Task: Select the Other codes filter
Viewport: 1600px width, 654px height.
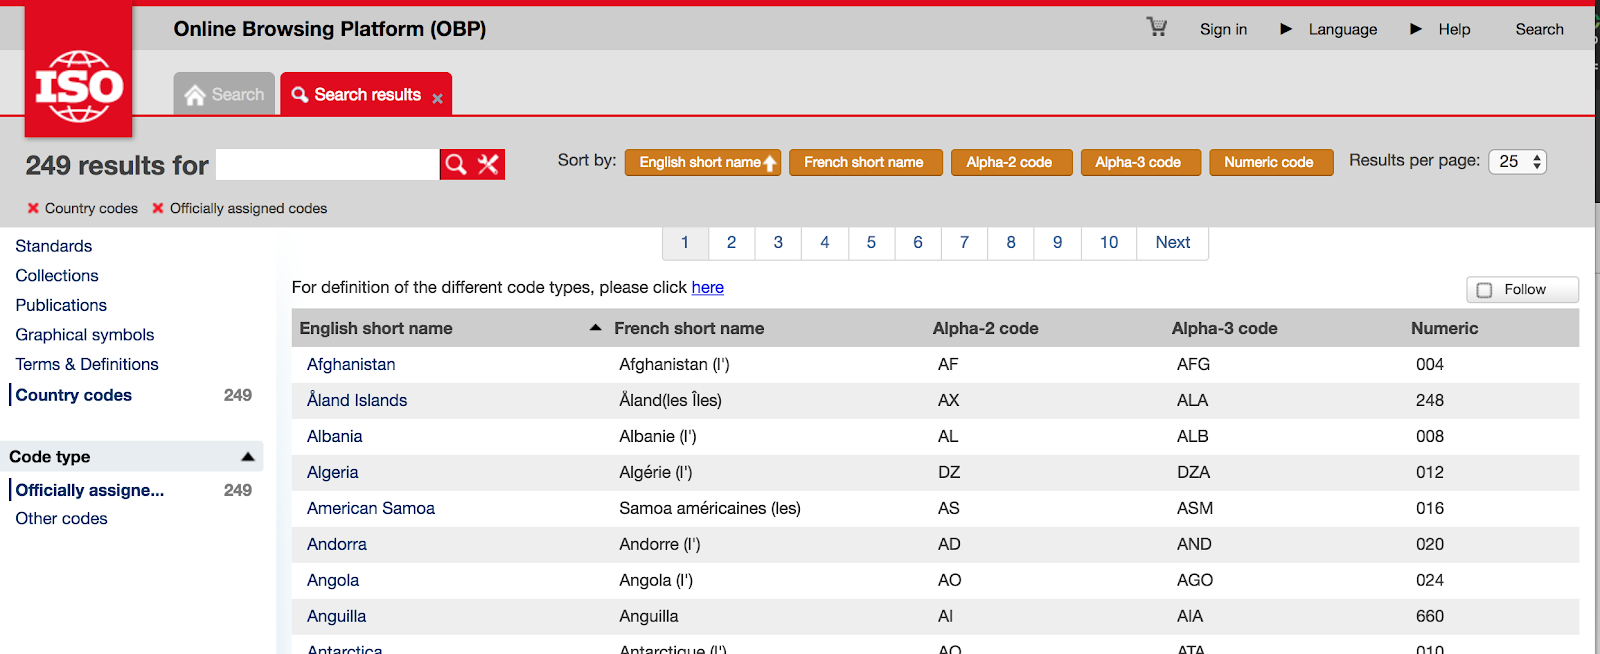Action: click(x=61, y=518)
